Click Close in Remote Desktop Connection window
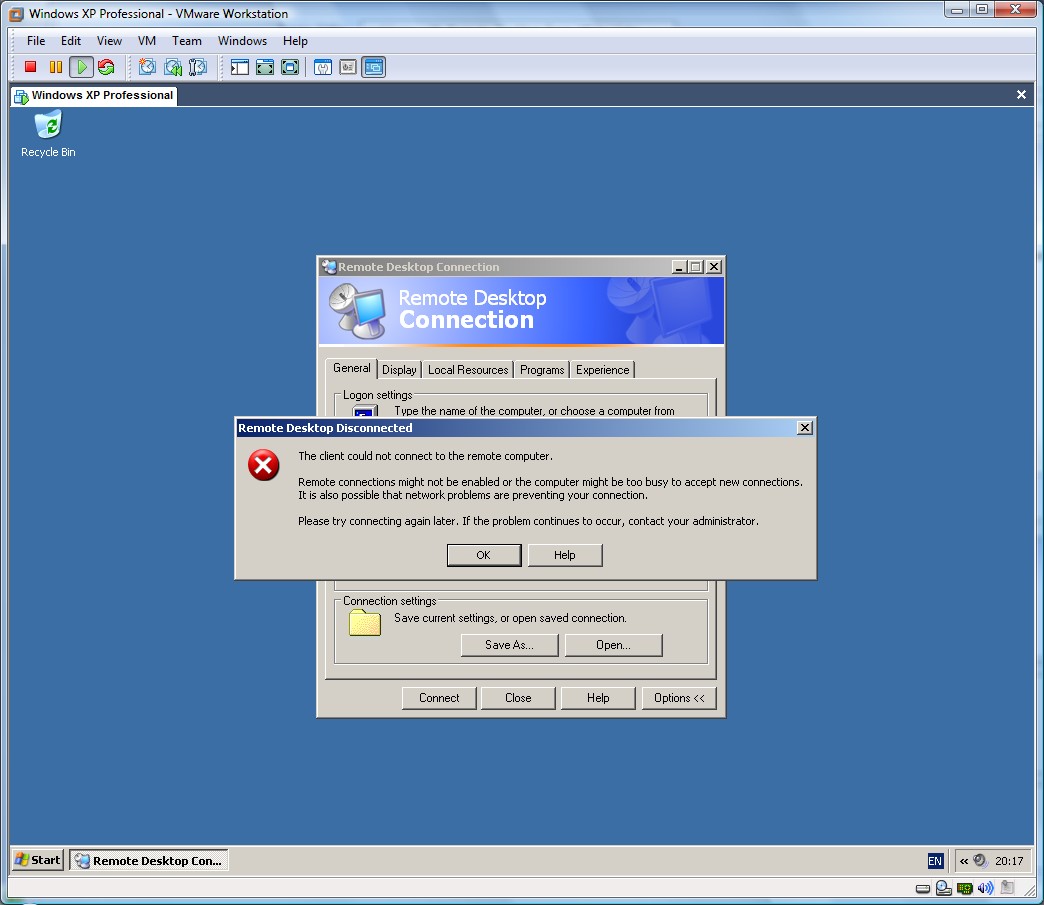Screen dimensions: 1044x905 (x=518, y=698)
